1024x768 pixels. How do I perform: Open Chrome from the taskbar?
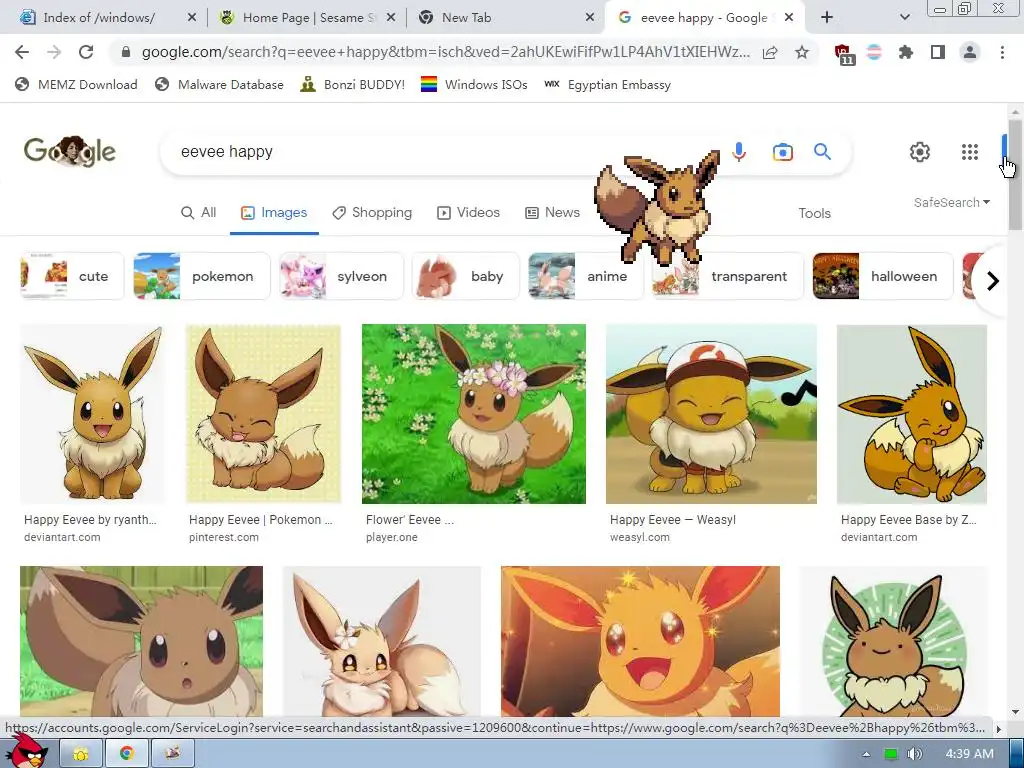click(127, 753)
